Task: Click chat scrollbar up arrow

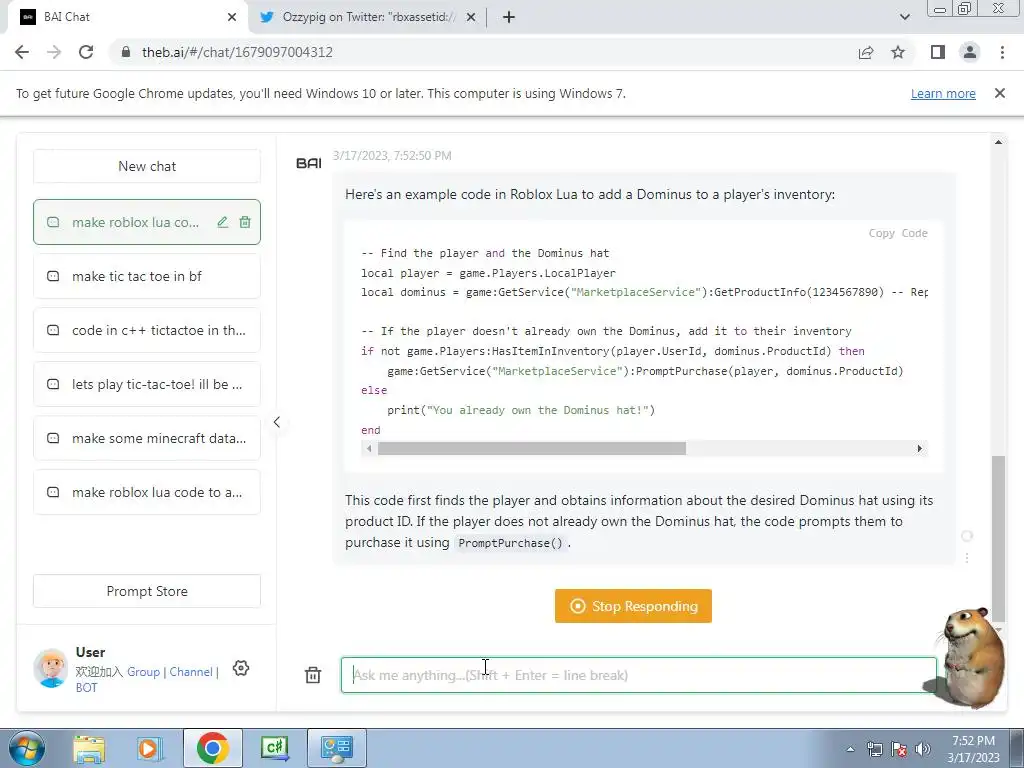Action: coord(999,142)
